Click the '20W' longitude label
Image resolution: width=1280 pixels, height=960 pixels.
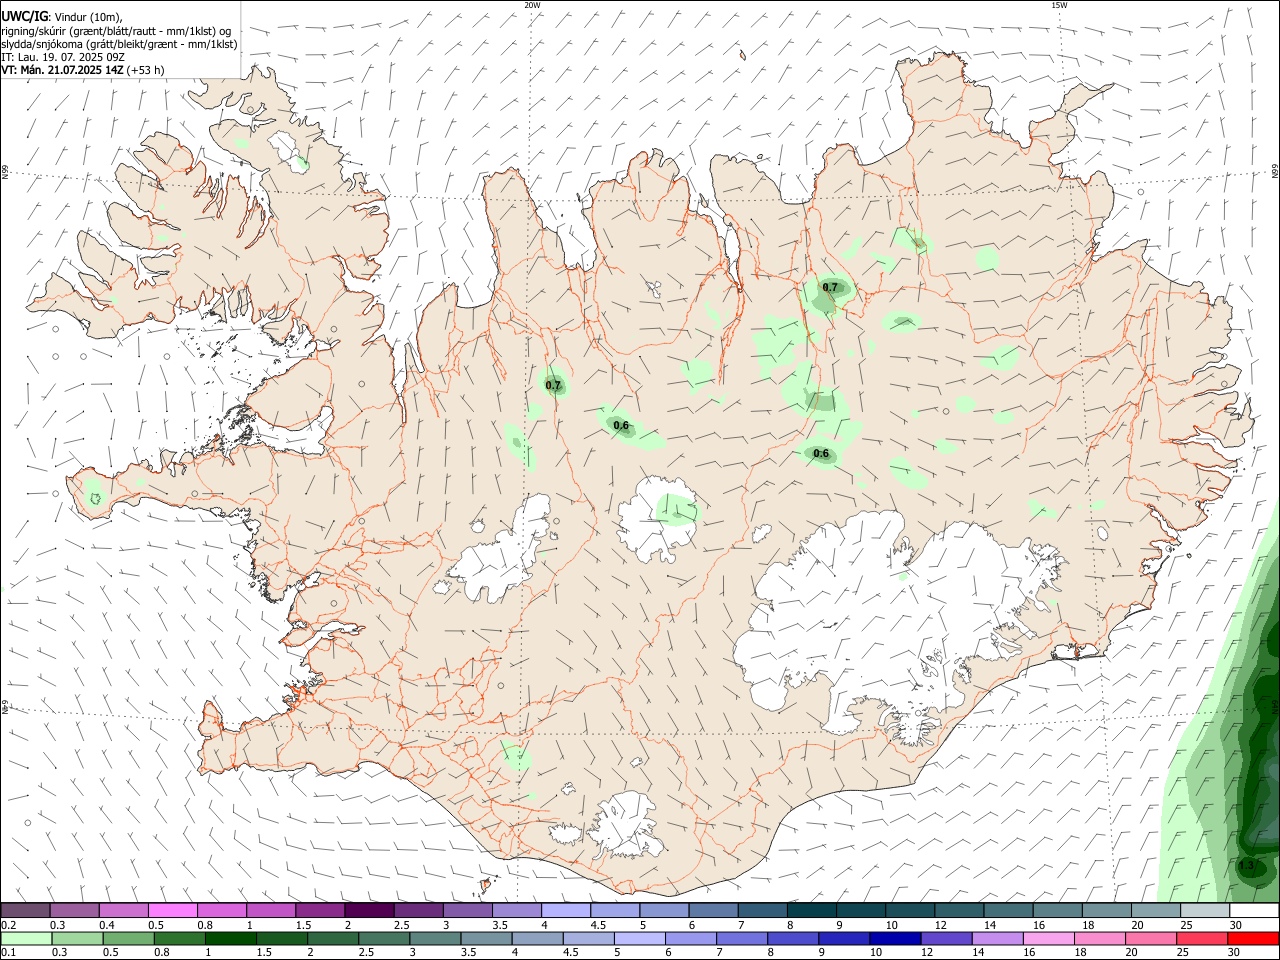[x=532, y=4]
